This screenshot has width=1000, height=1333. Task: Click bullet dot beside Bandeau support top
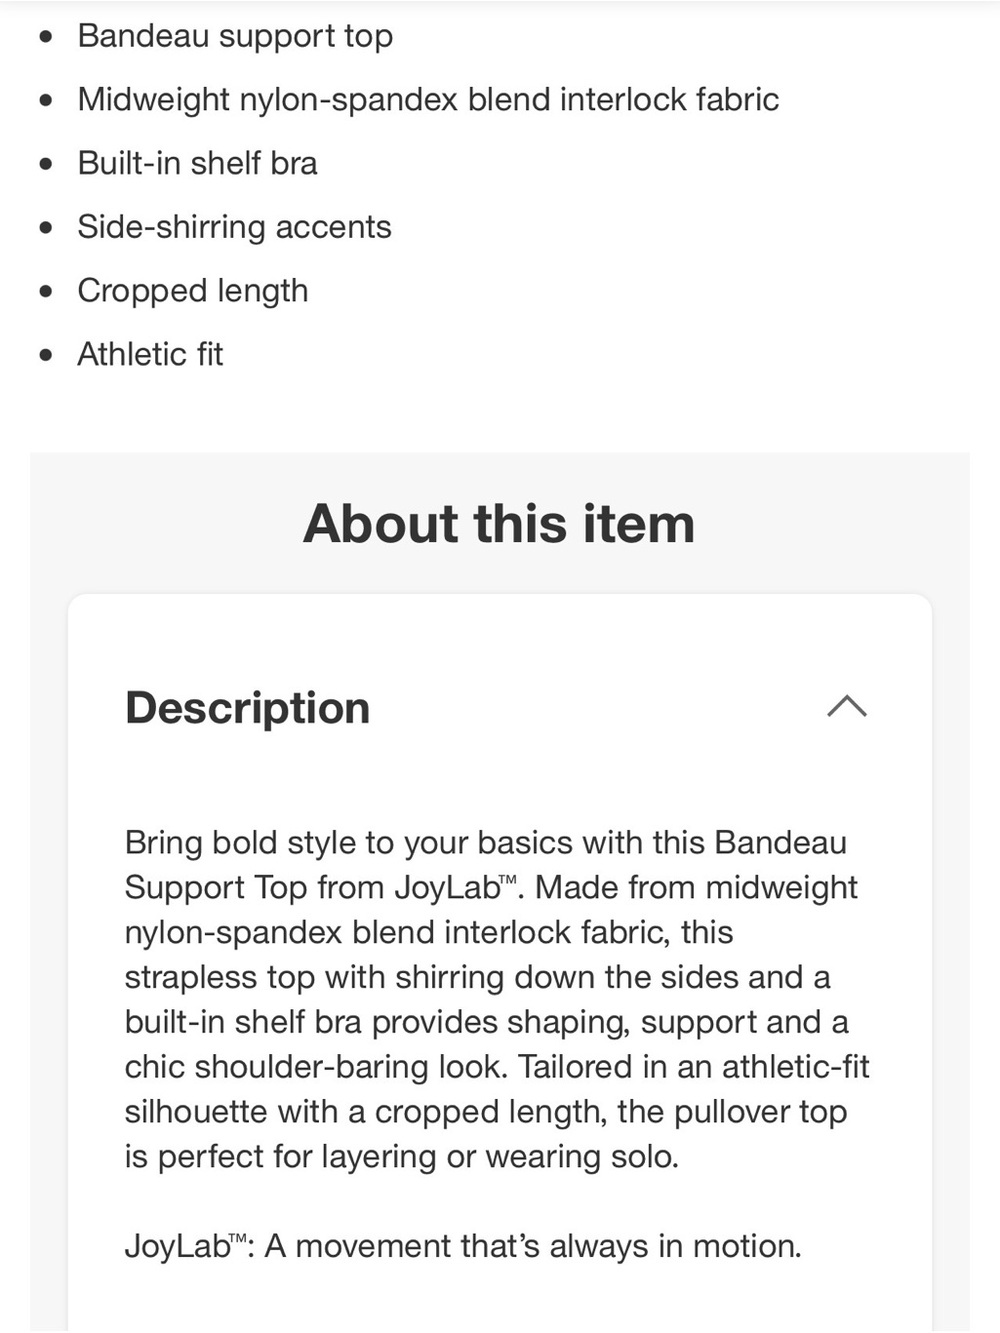[x=45, y=37]
